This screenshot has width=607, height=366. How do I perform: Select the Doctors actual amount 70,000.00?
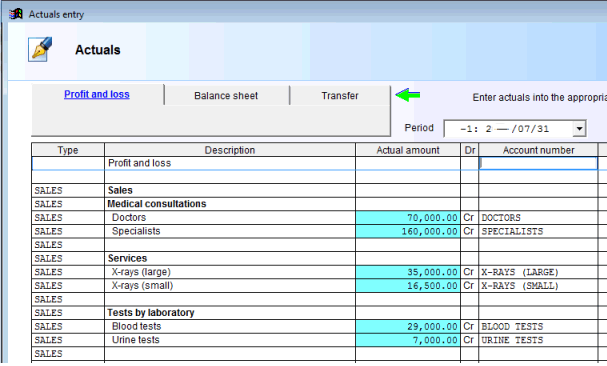(408, 218)
